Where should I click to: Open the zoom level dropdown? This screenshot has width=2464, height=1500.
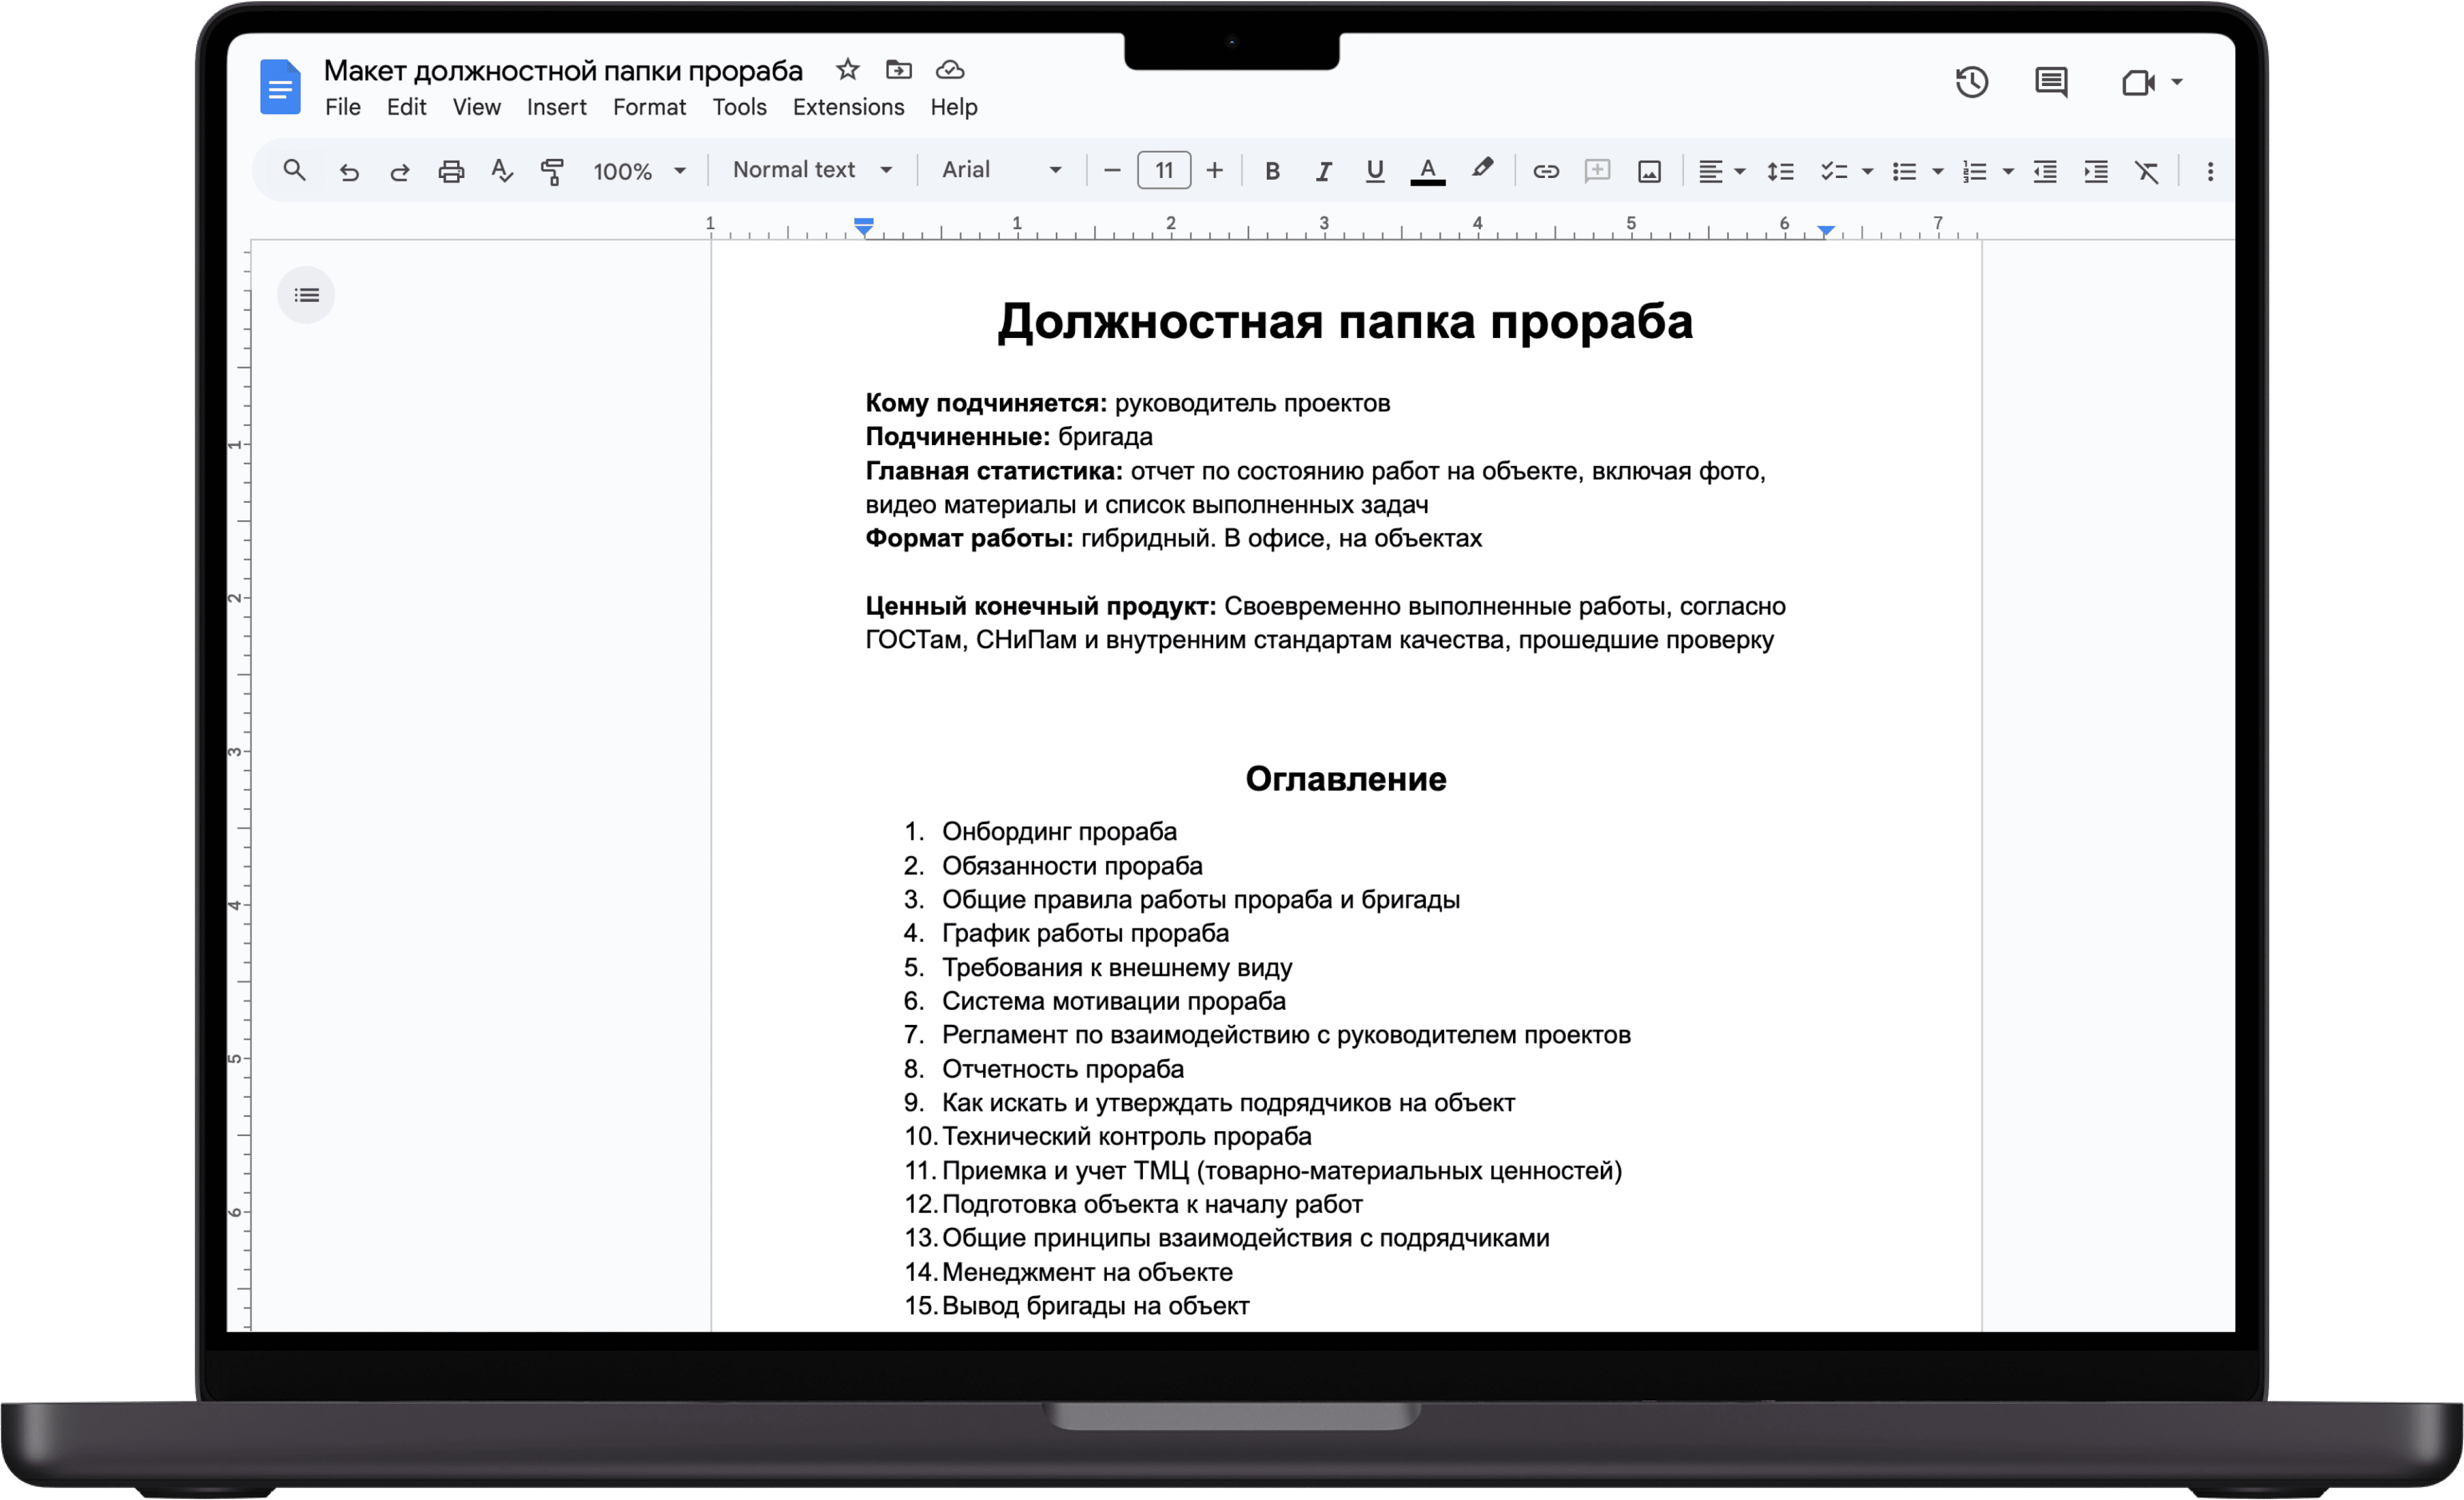point(639,171)
